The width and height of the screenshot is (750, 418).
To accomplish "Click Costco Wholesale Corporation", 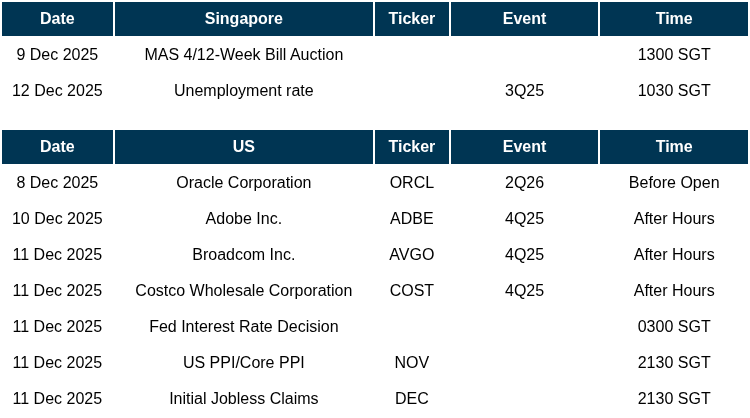I will tap(243, 291).
